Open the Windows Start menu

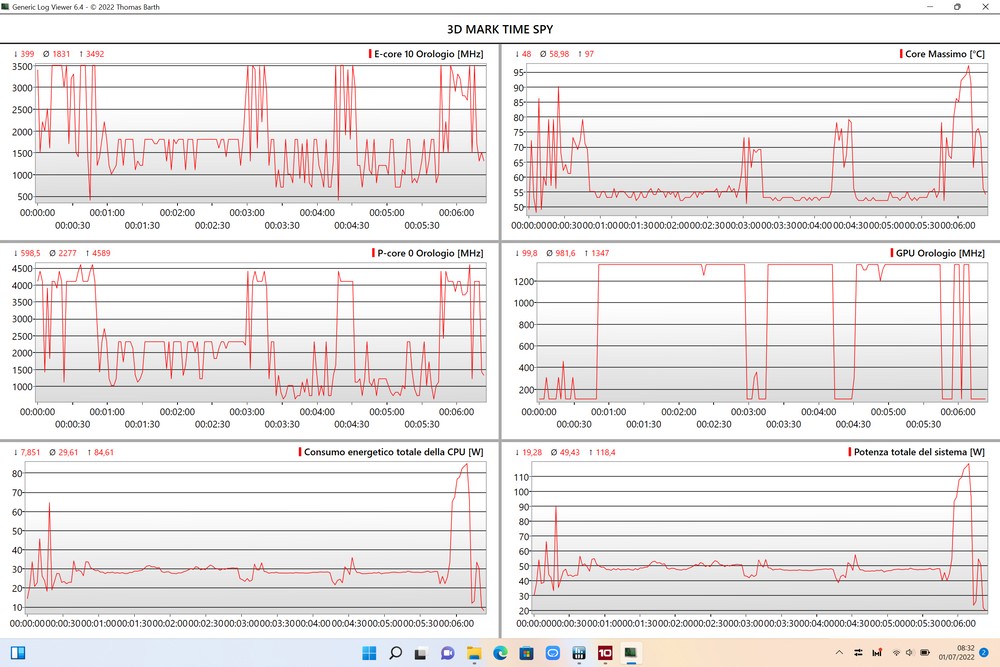[x=369, y=653]
